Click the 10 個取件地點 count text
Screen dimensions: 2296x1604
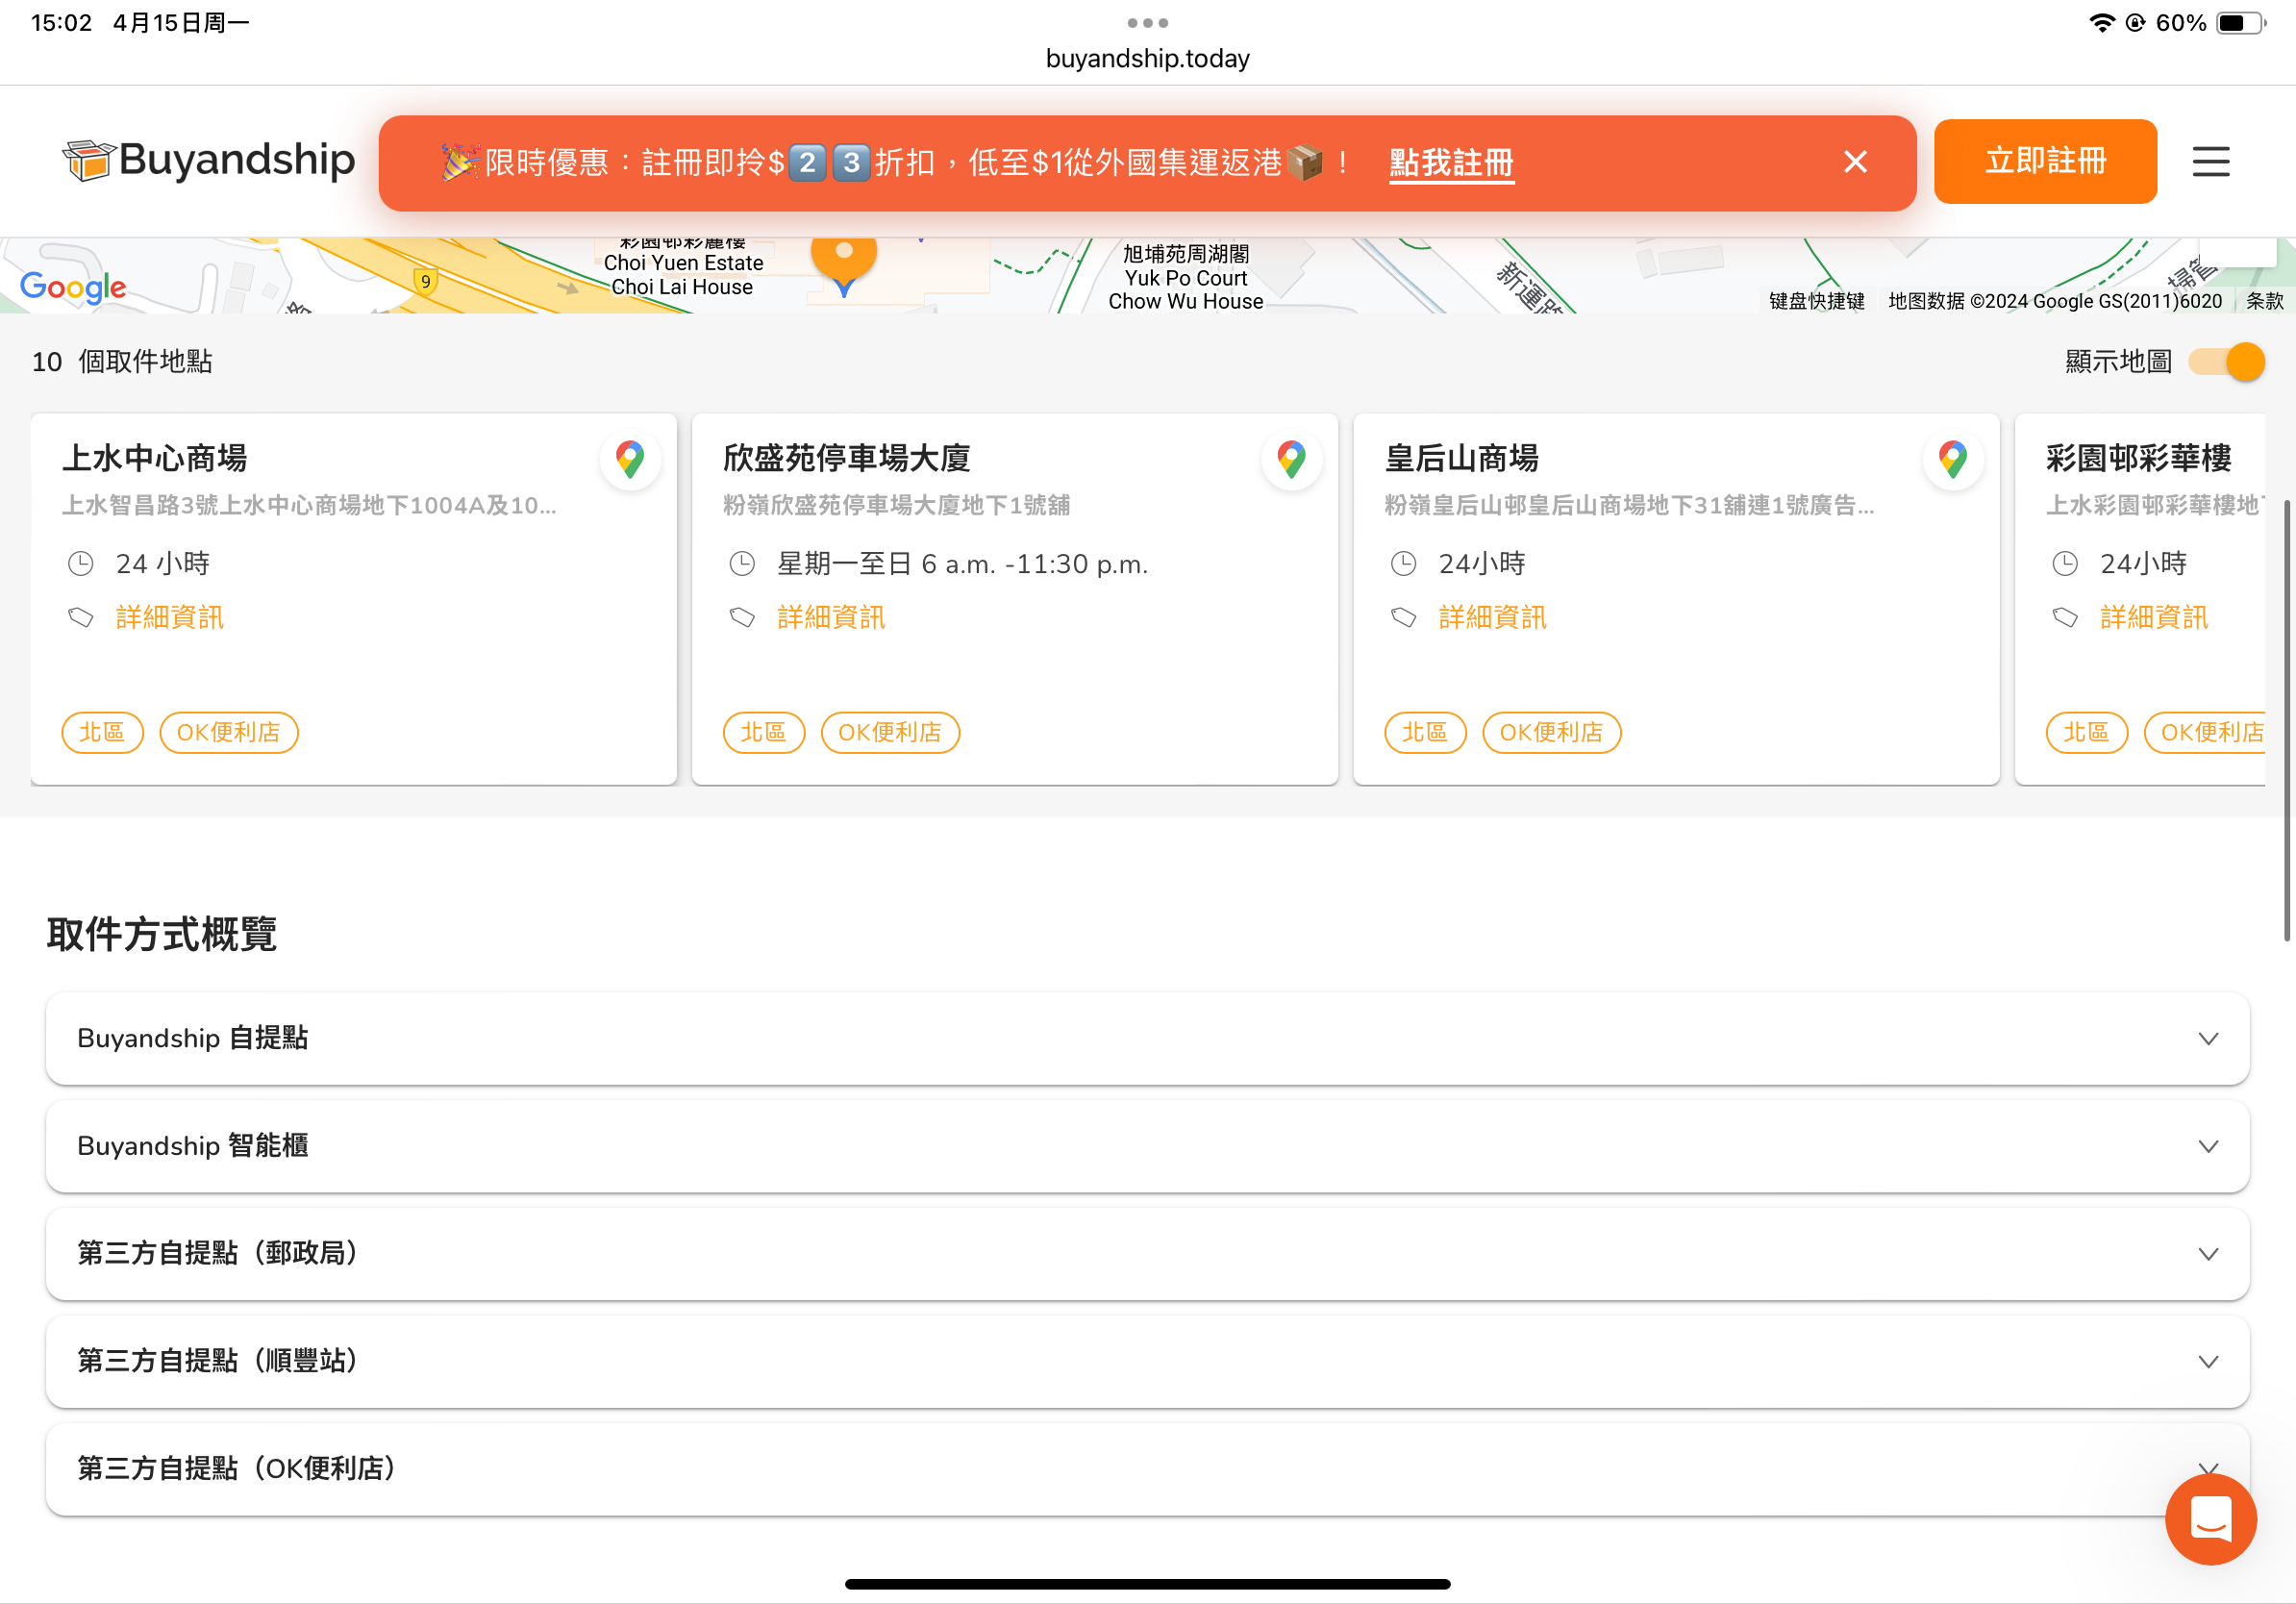(122, 362)
